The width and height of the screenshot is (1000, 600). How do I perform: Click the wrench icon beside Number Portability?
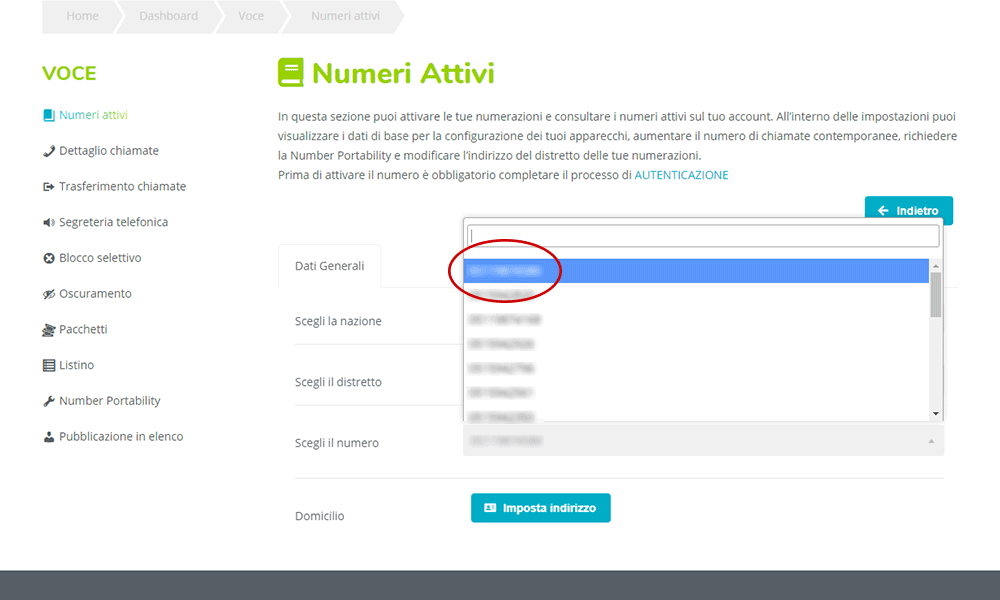coord(48,401)
